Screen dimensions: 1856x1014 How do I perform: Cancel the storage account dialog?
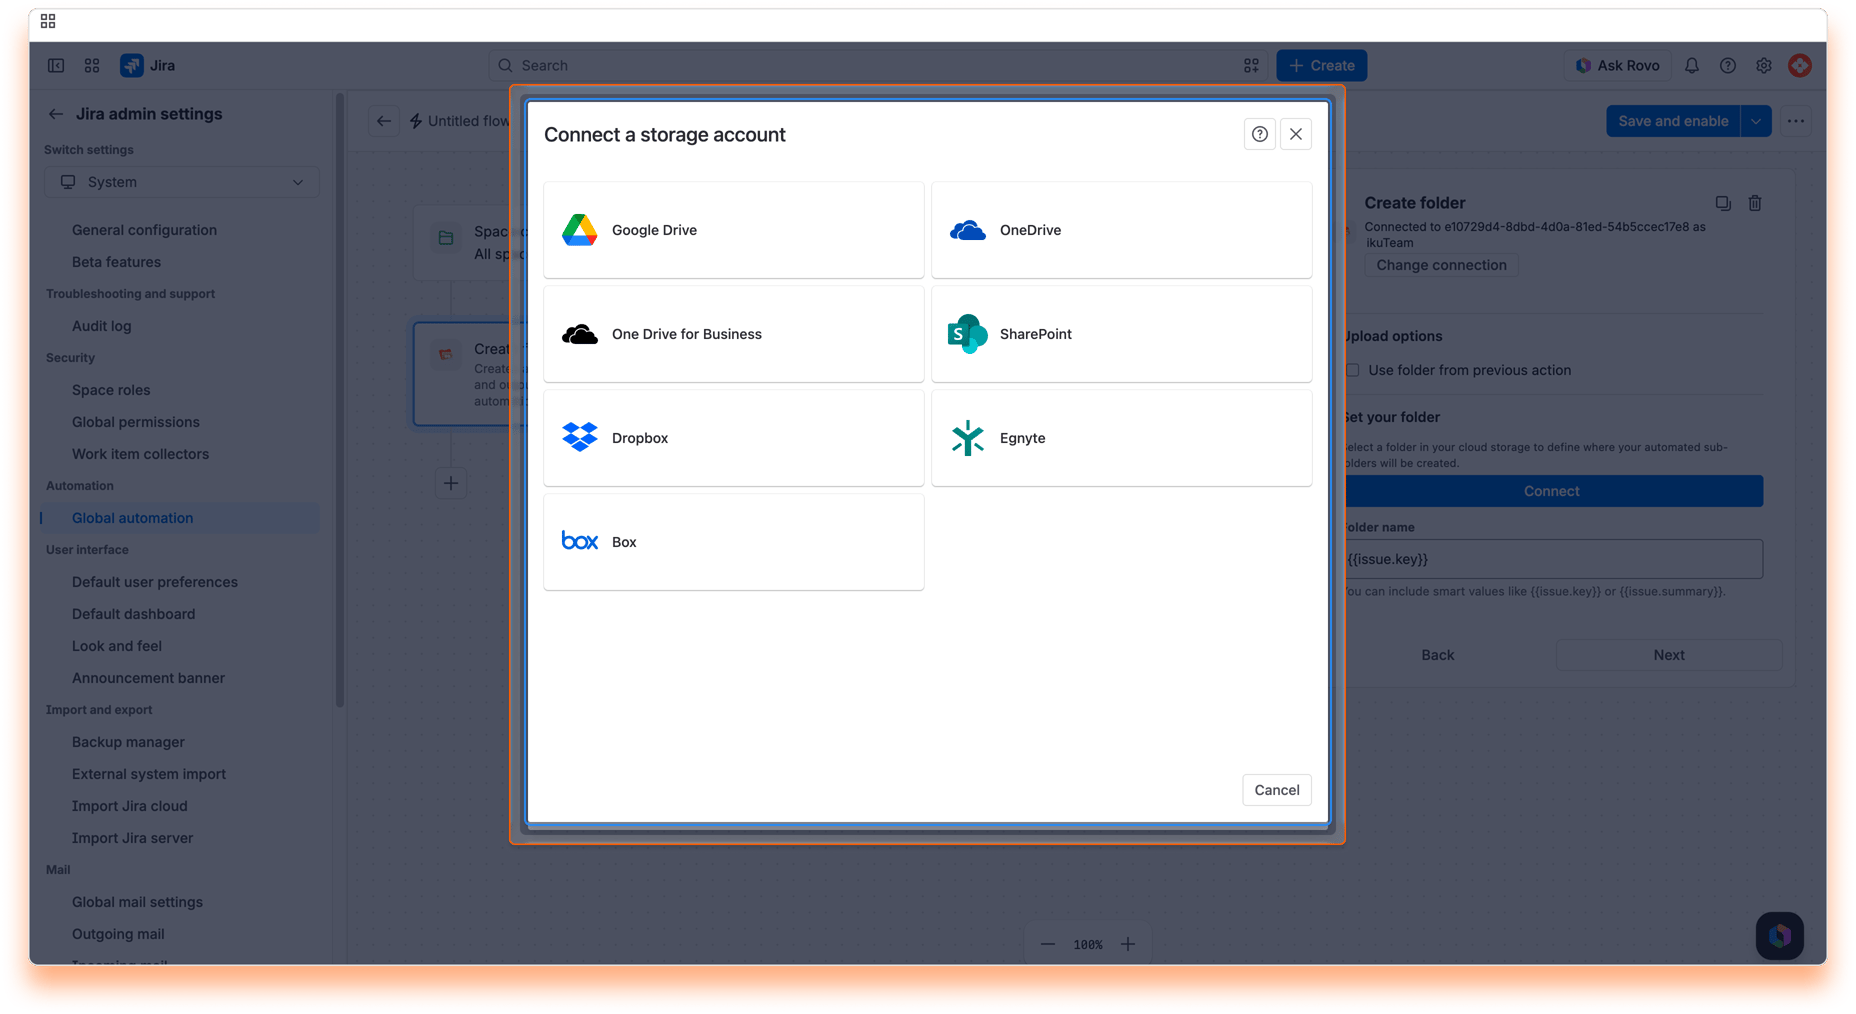click(1276, 790)
